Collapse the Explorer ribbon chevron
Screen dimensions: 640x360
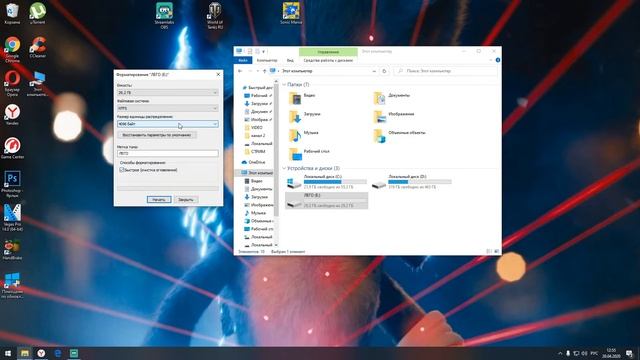[x=491, y=60]
